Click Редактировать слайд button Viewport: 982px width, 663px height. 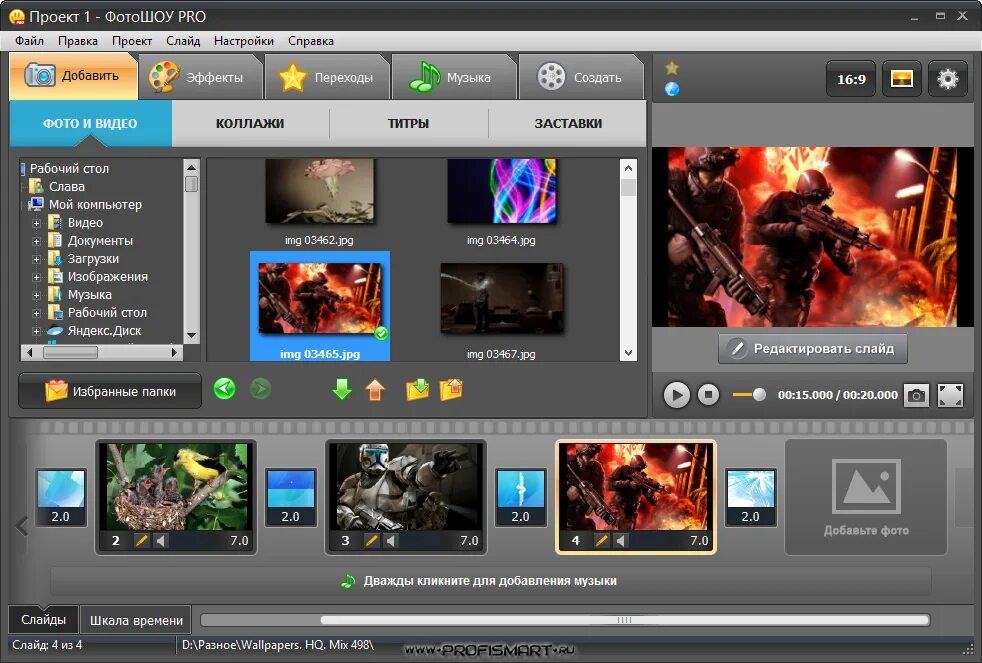click(812, 349)
